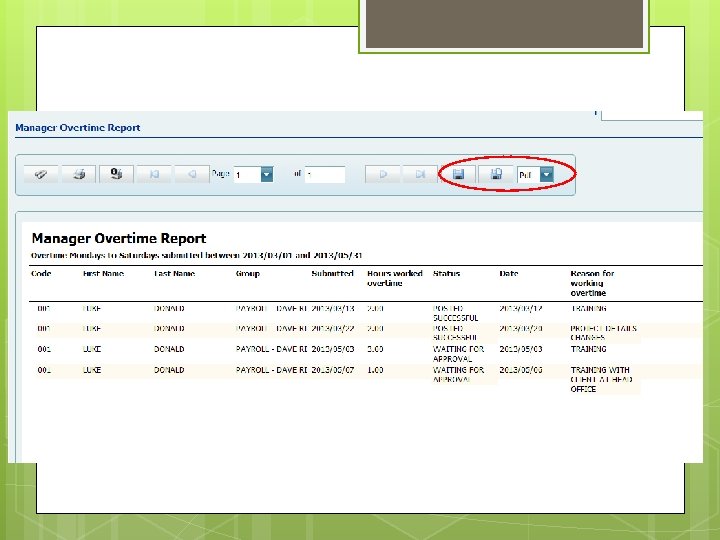Click the Submitted column header

[332, 274]
